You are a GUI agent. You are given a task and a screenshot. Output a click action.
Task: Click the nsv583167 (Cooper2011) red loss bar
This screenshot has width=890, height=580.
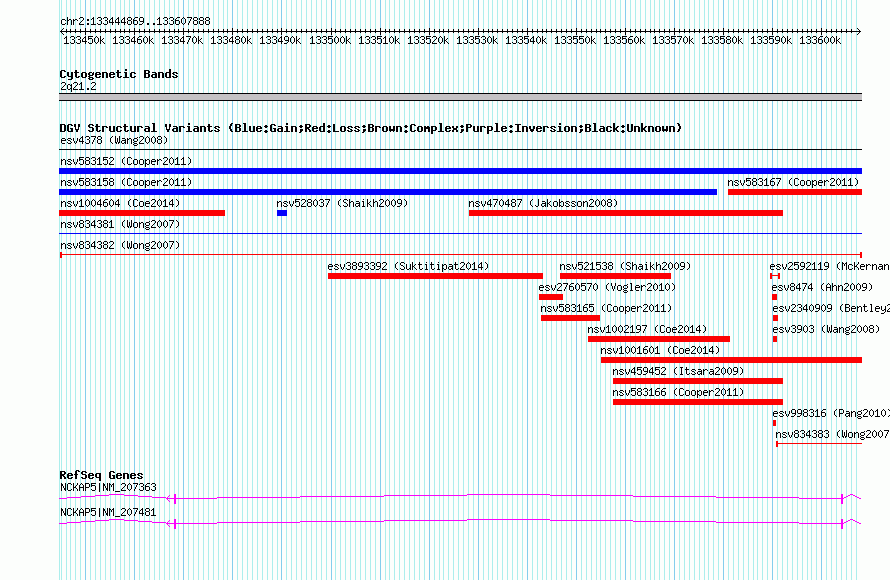tap(795, 192)
